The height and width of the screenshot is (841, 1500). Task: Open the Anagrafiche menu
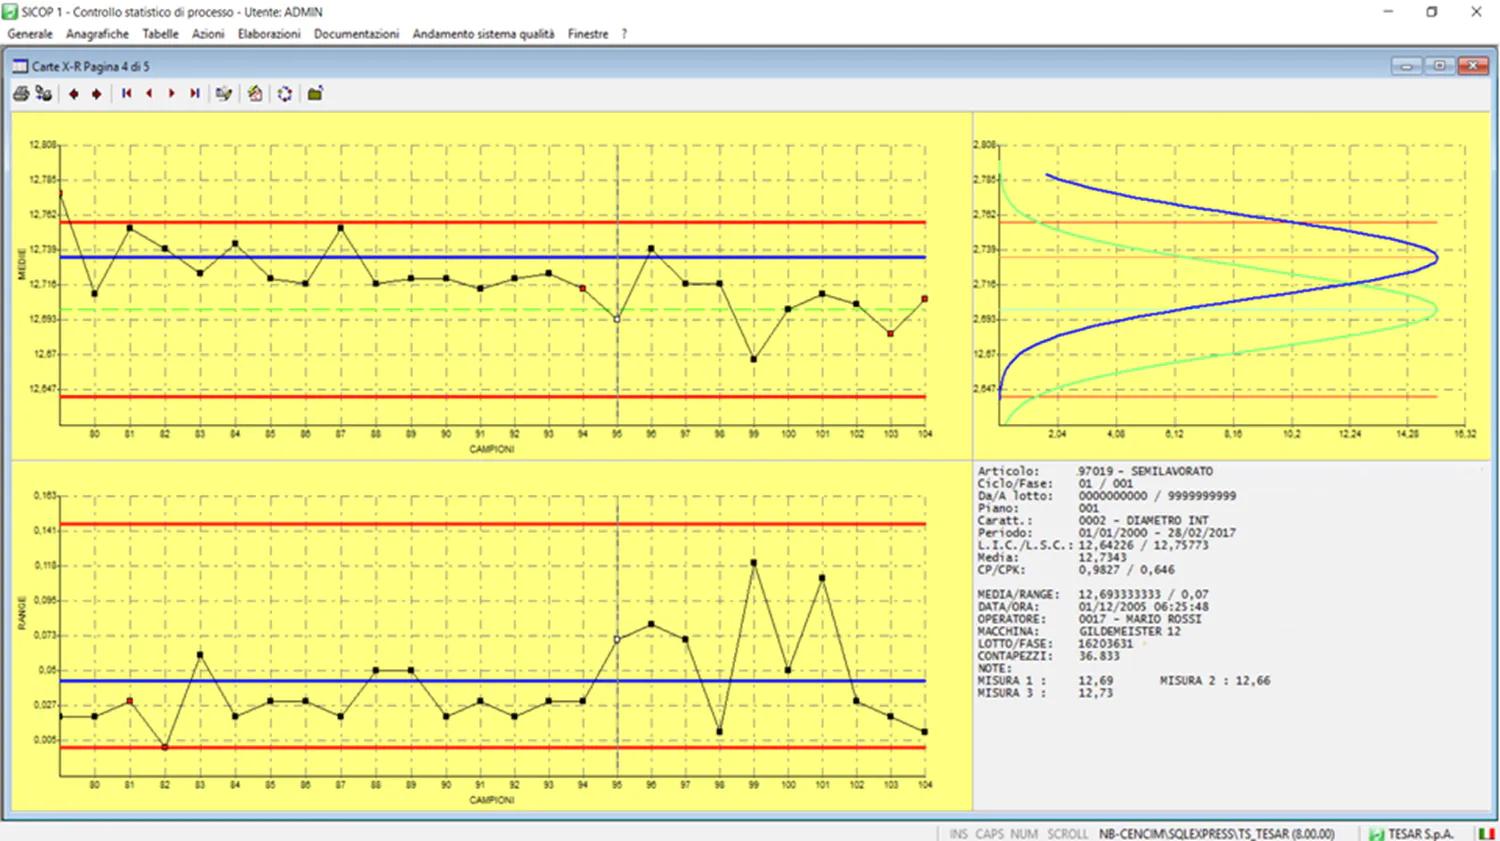click(97, 34)
